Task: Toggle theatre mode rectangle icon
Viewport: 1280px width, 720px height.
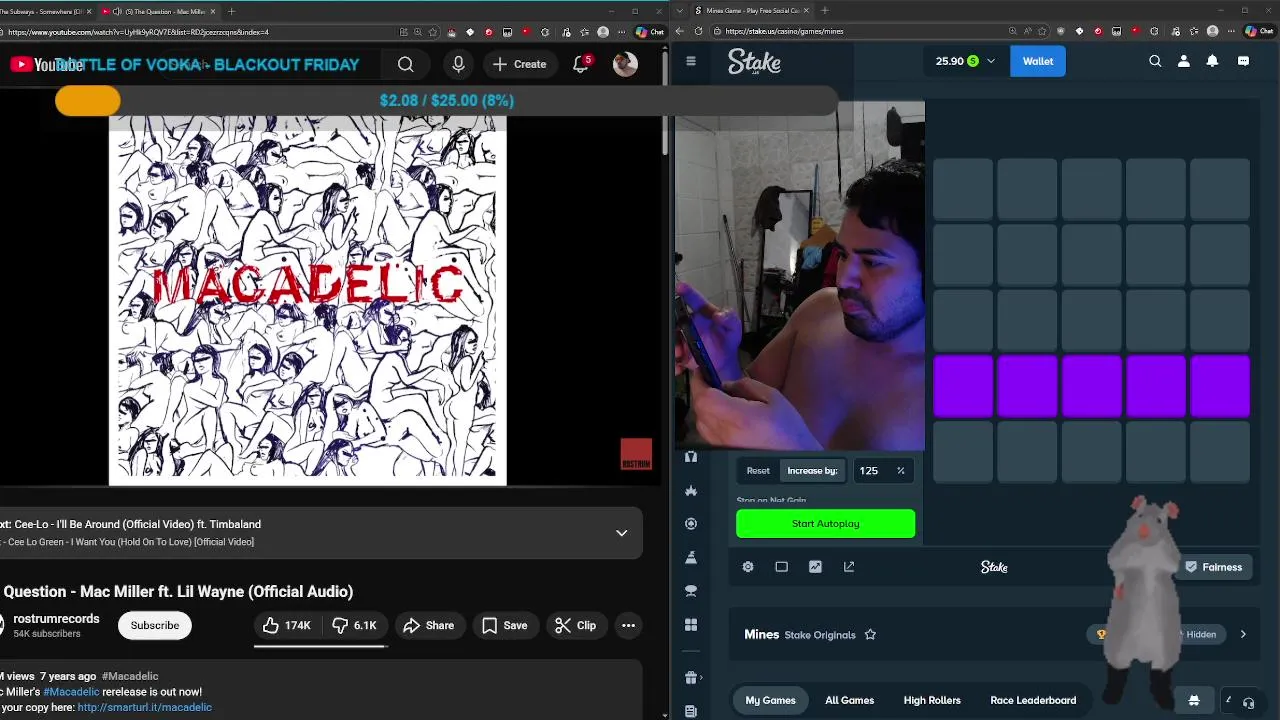Action: 782,567
